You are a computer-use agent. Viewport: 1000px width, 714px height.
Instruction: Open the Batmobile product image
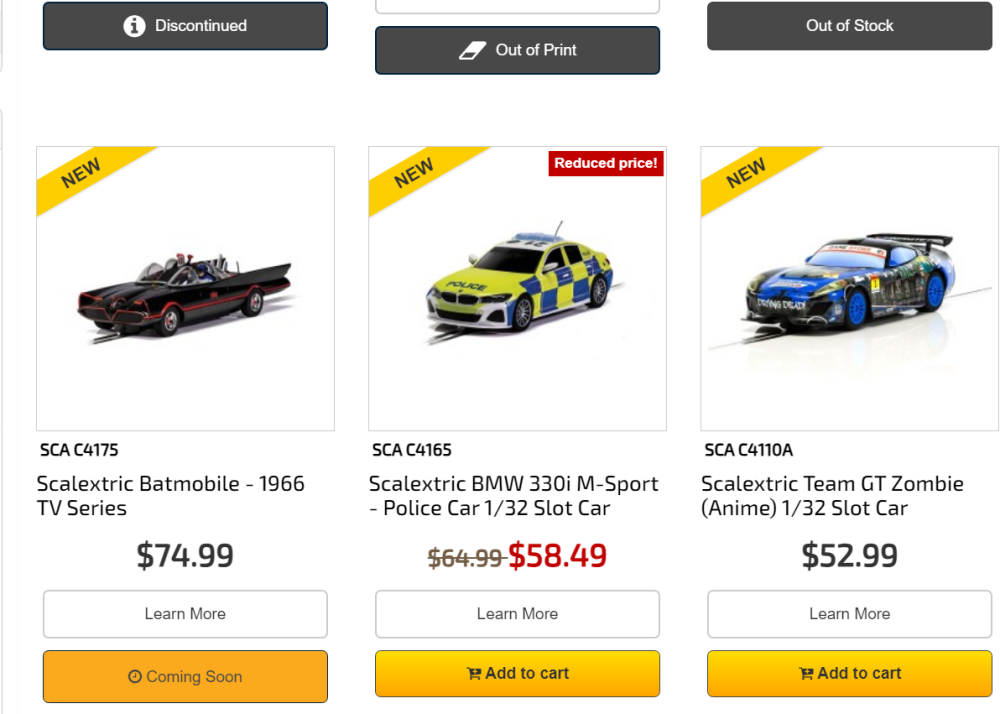point(185,290)
